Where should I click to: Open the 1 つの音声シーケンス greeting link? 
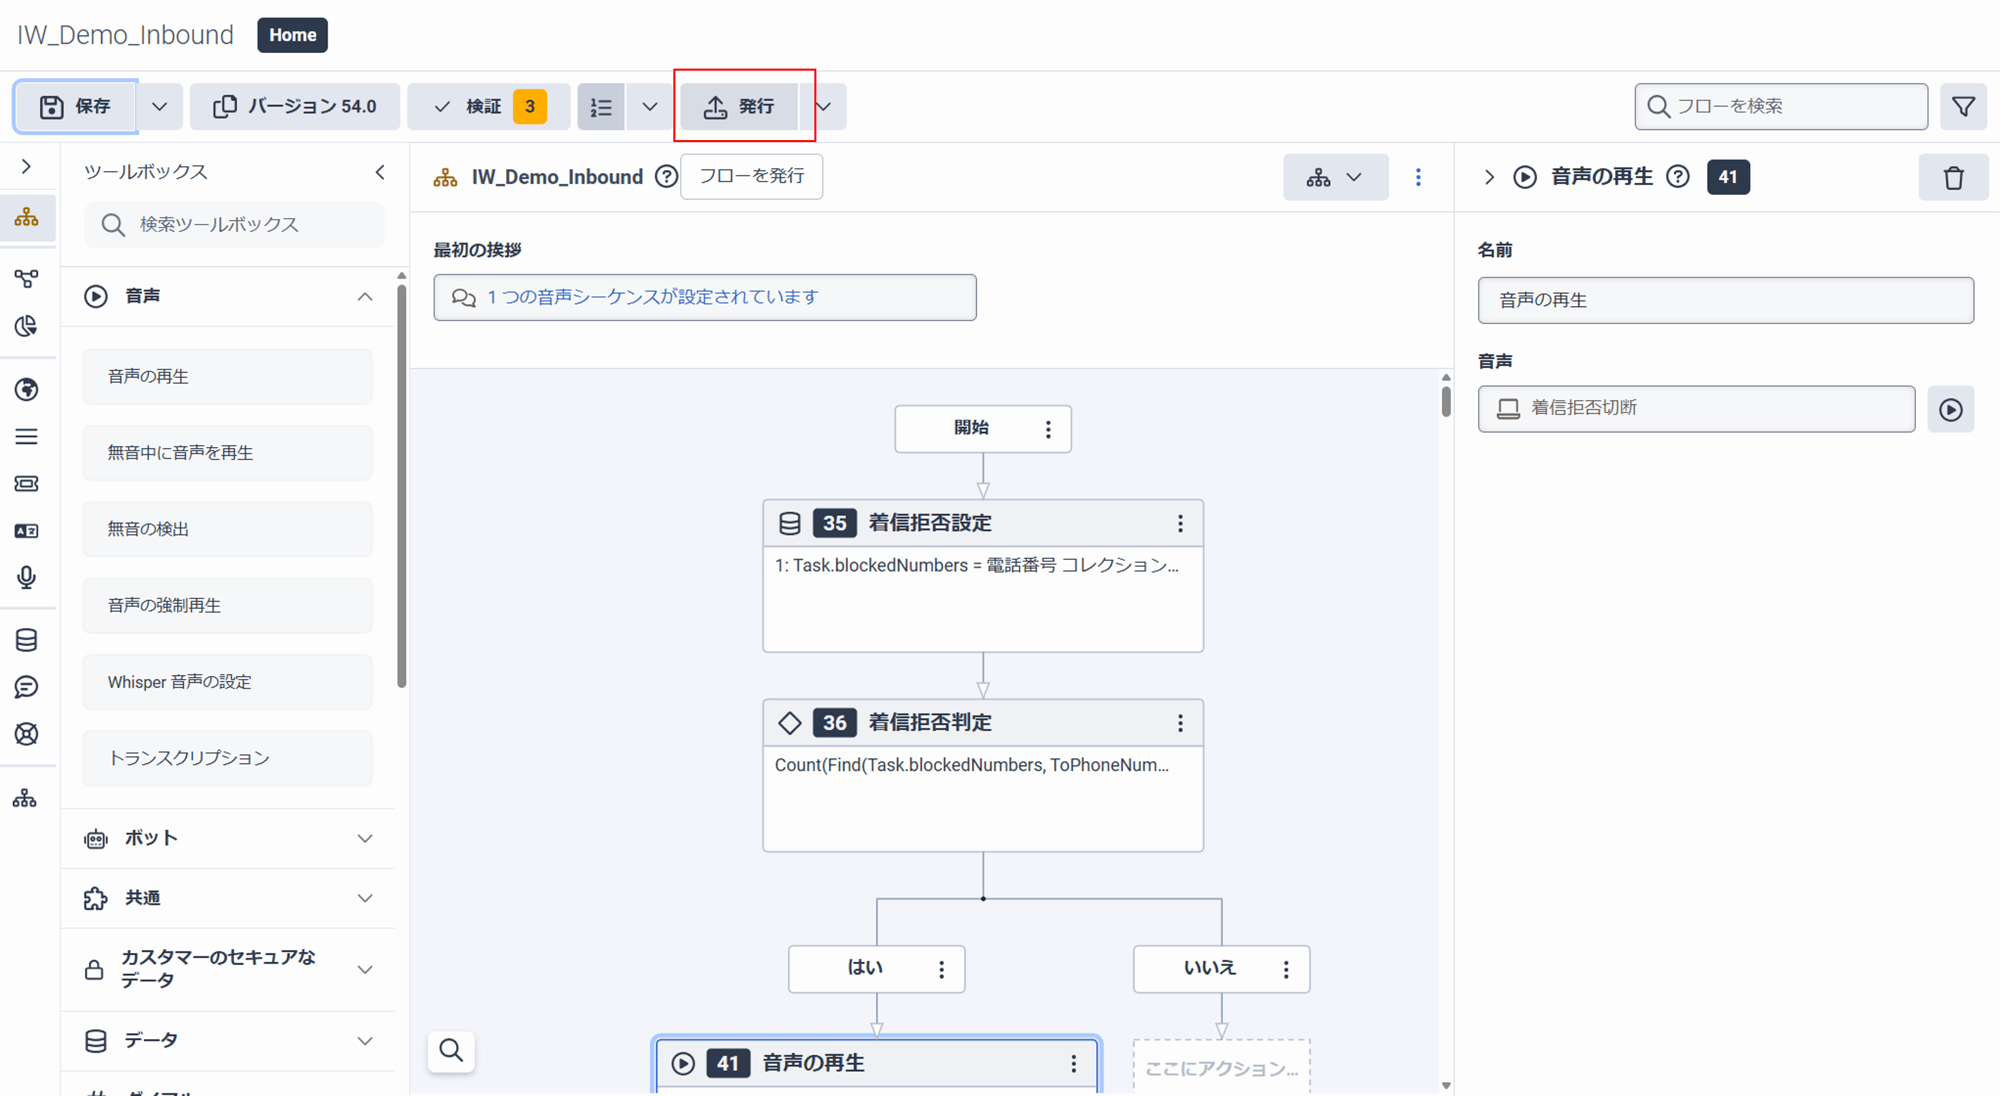652,297
